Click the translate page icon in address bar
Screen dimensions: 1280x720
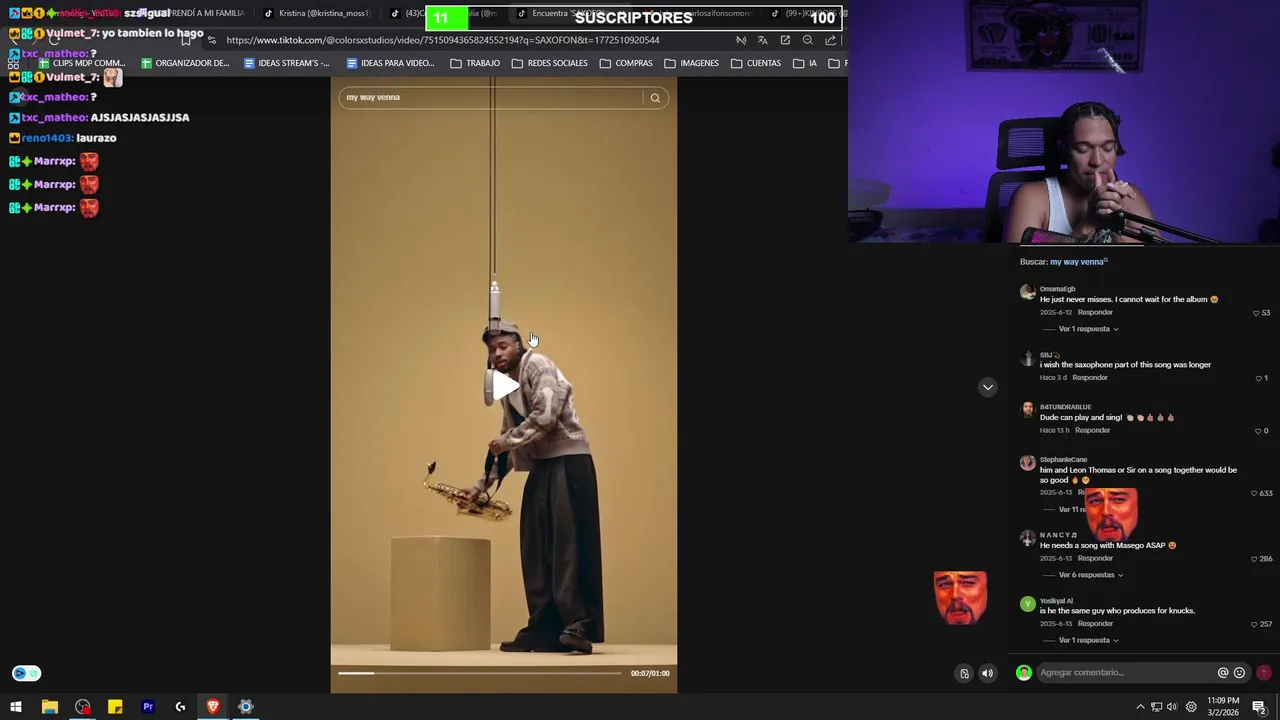762,40
